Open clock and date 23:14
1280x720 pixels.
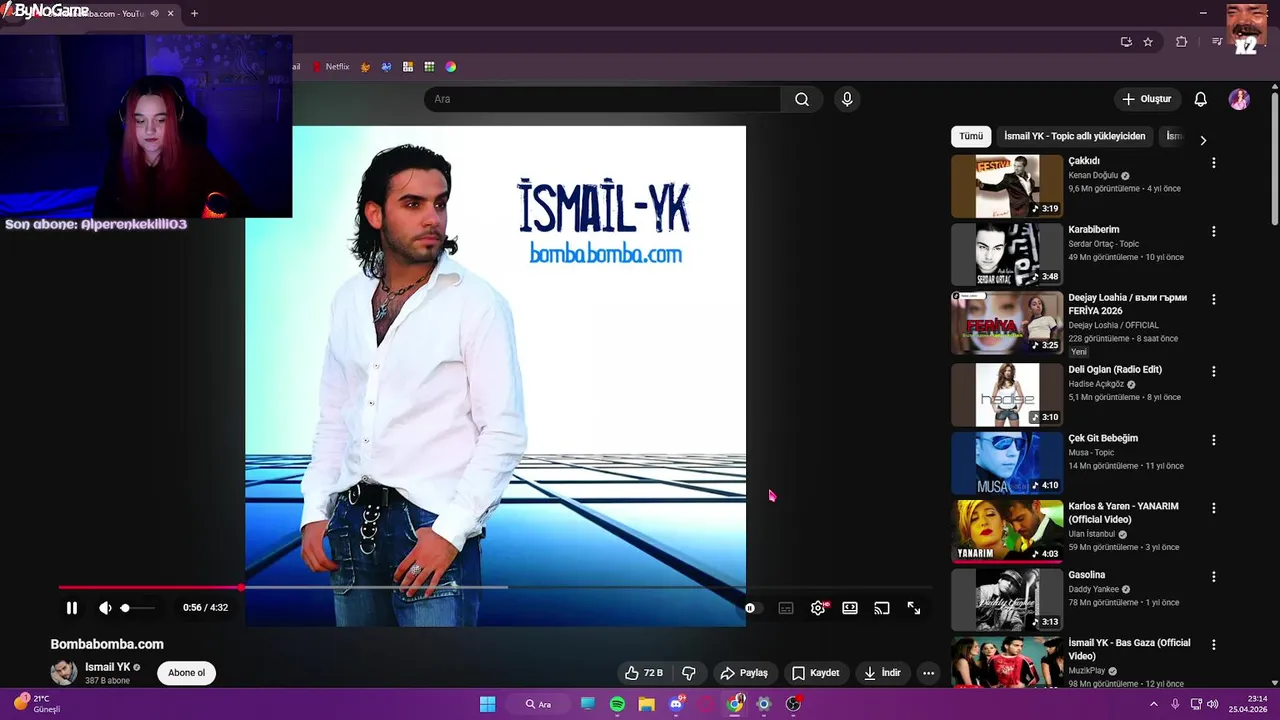click(1249, 704)
